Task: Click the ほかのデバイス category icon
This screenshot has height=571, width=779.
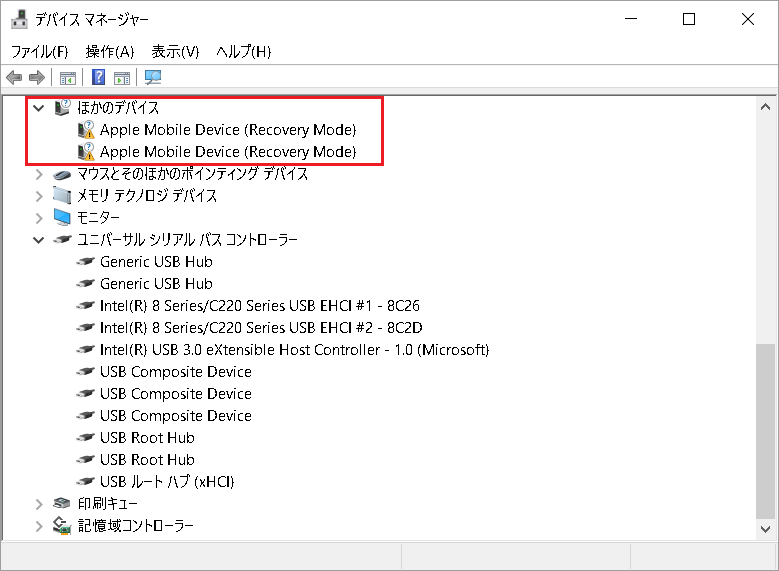Action: (62, 107)
